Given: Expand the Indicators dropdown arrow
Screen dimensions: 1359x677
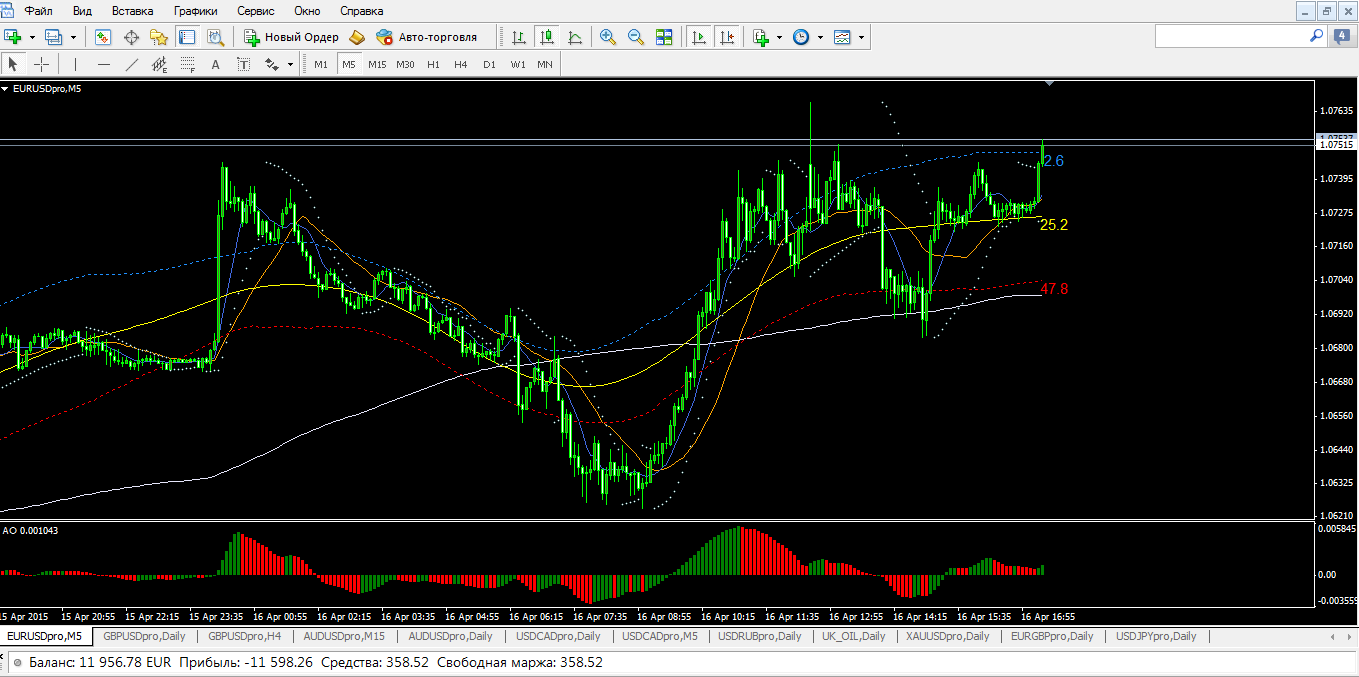Looking at the screenshot, I should click(780, 37).
